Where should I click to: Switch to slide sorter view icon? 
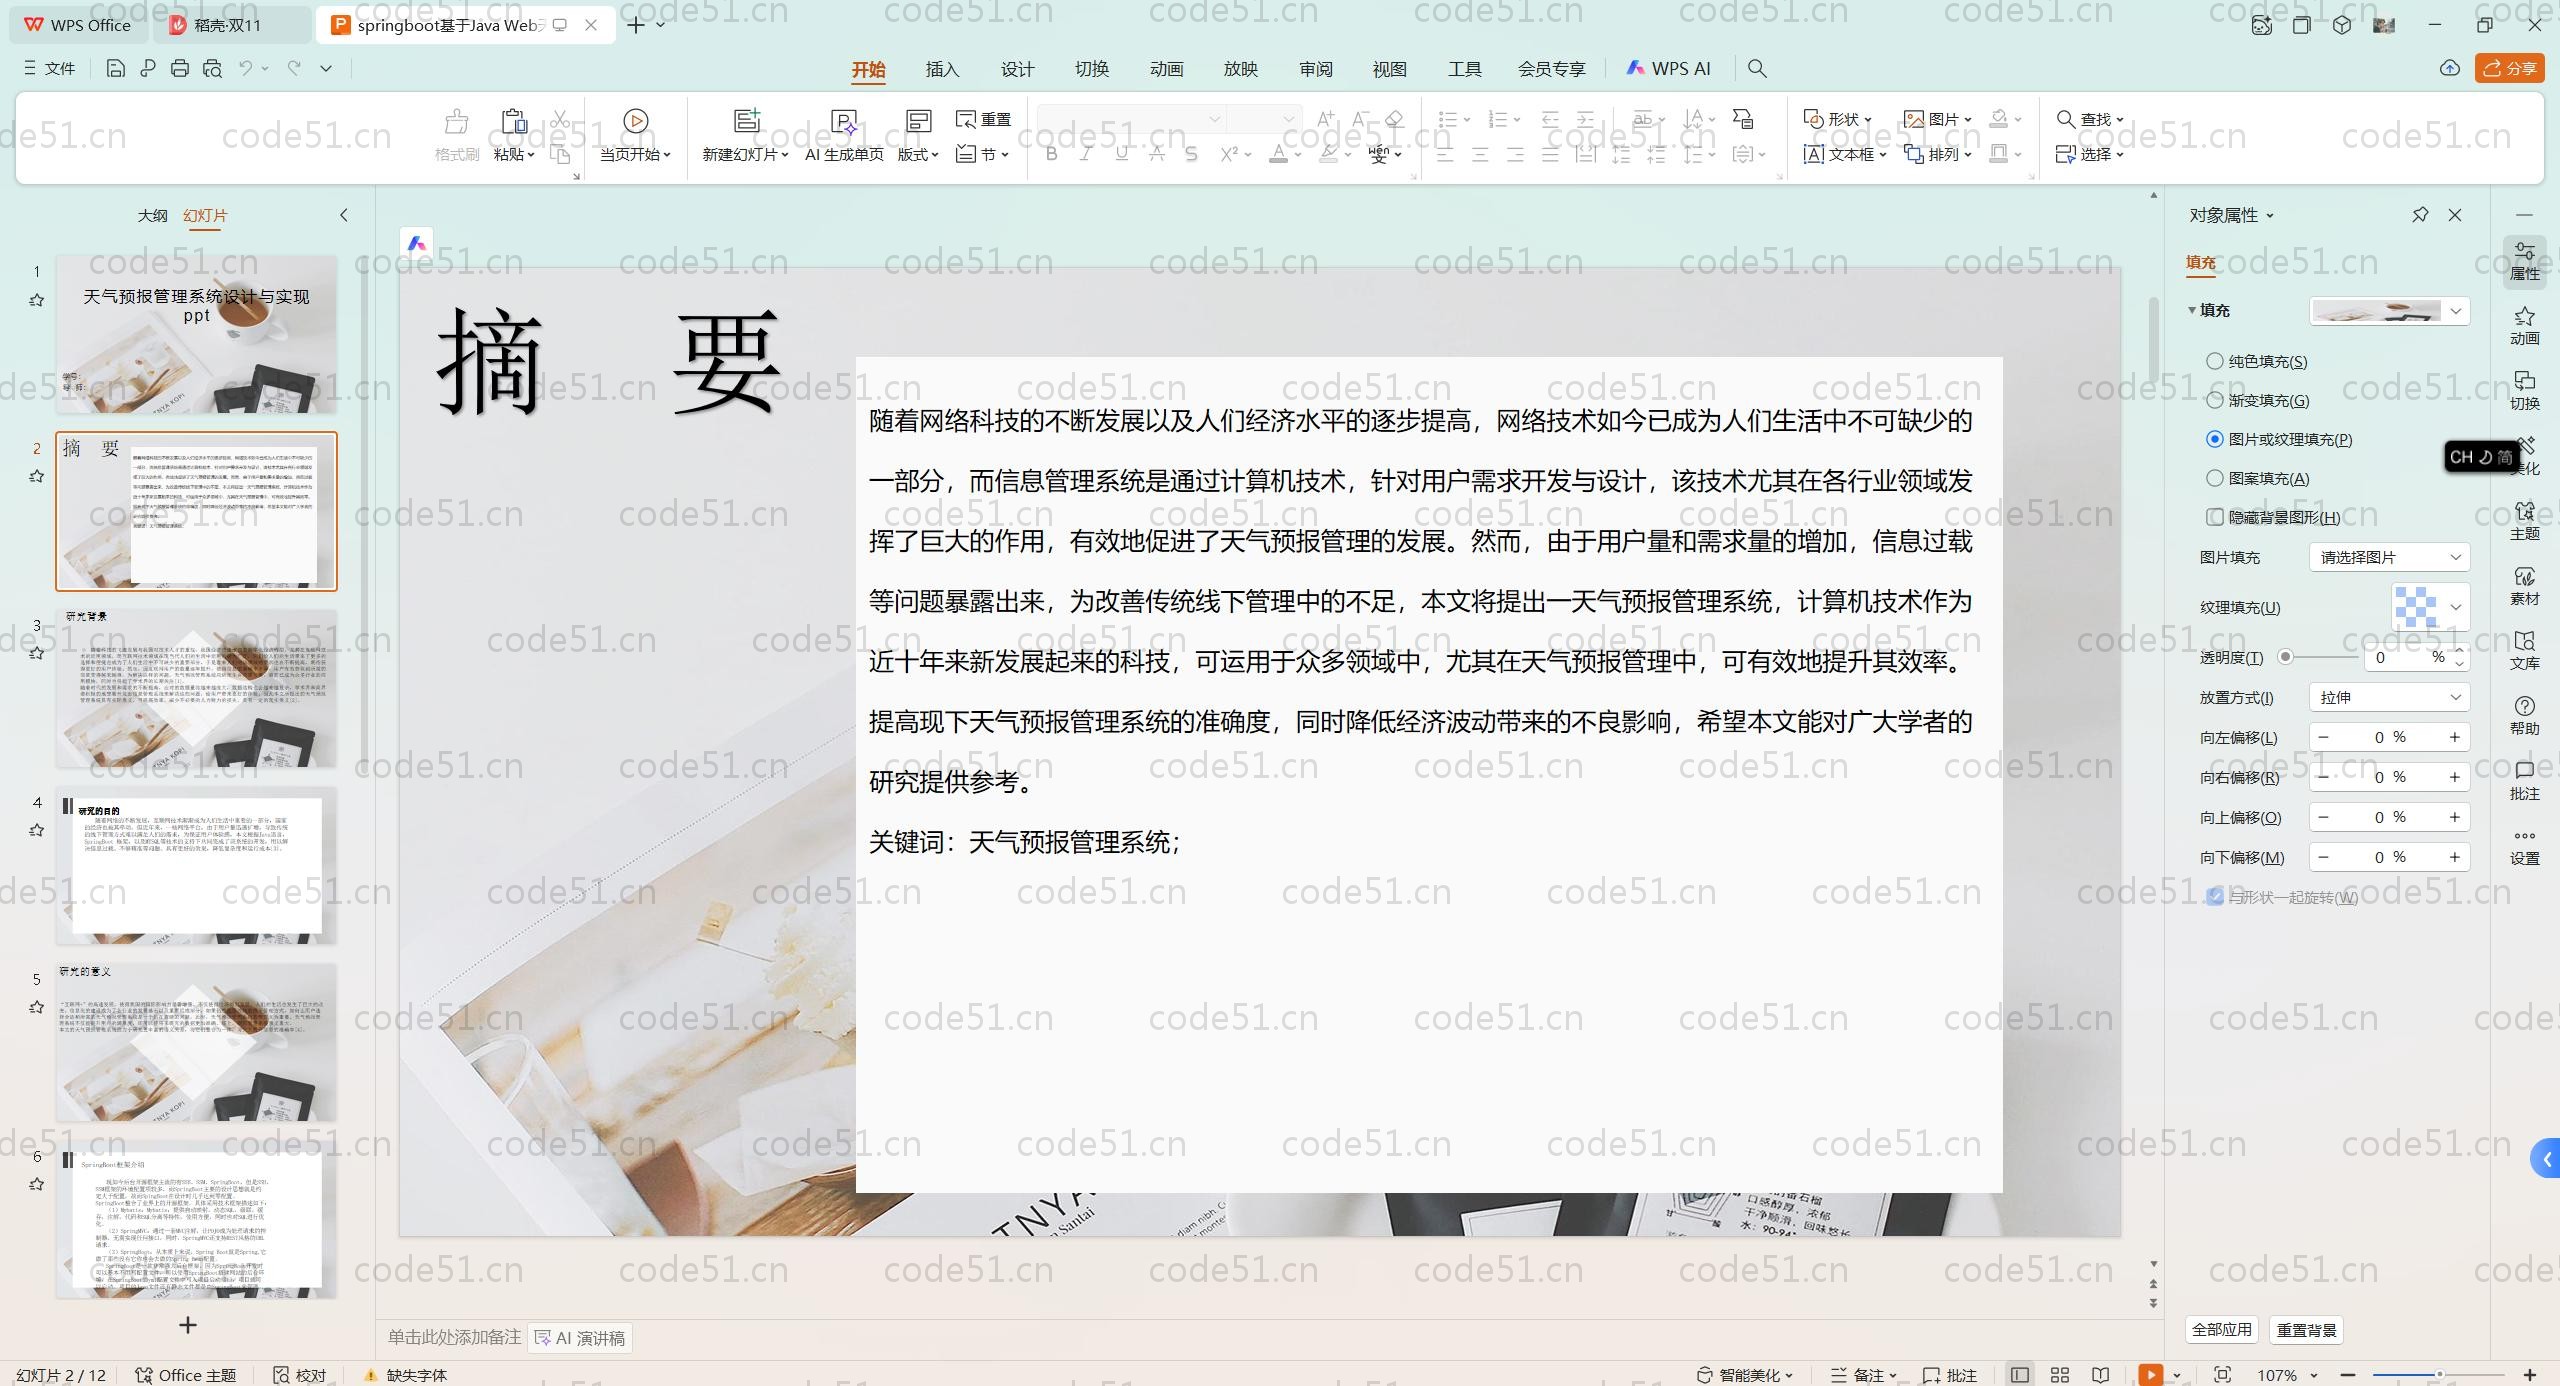tap(2060, 1375)
